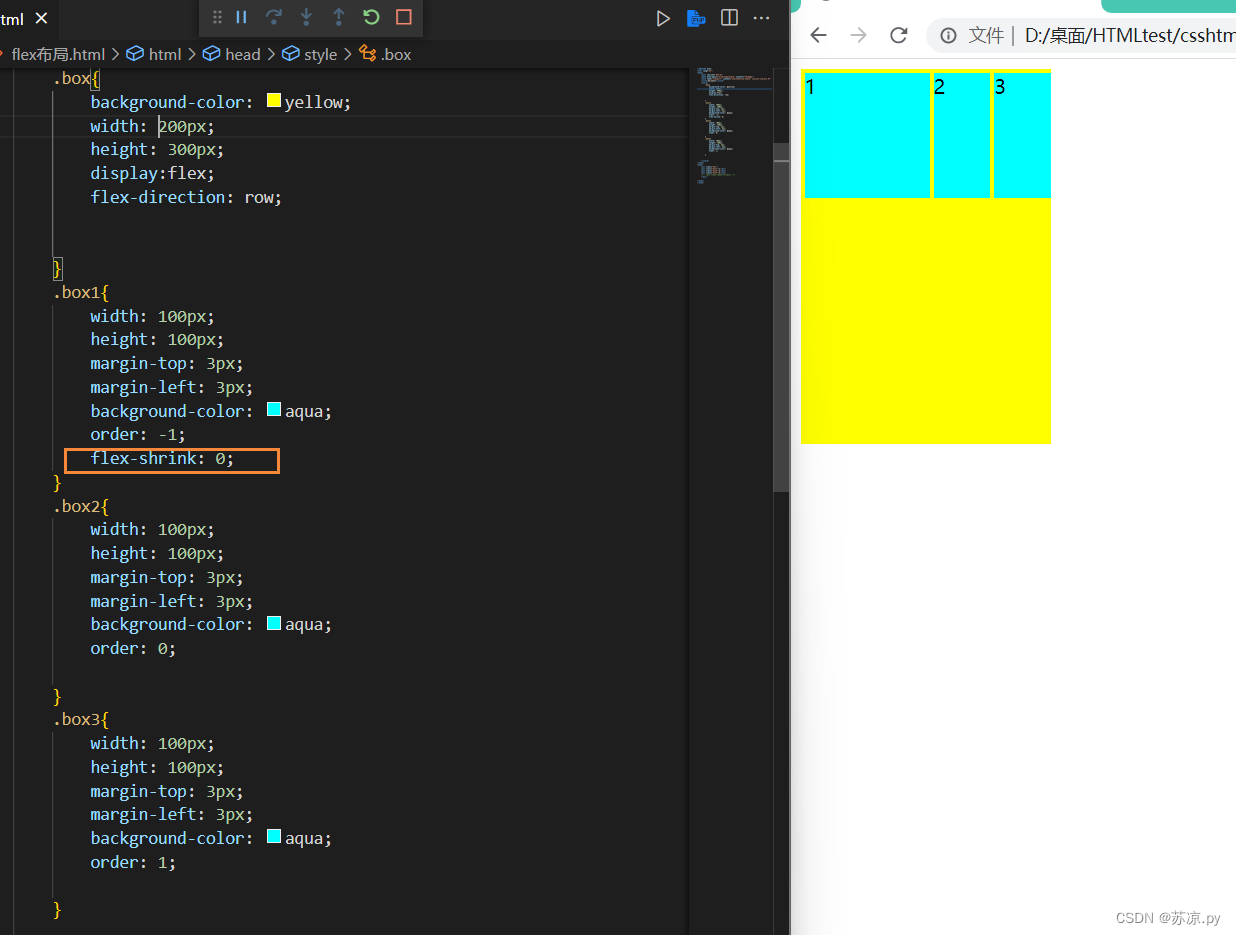Click aqua box 1 in browser
The width and height of the screenshot is (1236, 935).
(x=867, y=135)
